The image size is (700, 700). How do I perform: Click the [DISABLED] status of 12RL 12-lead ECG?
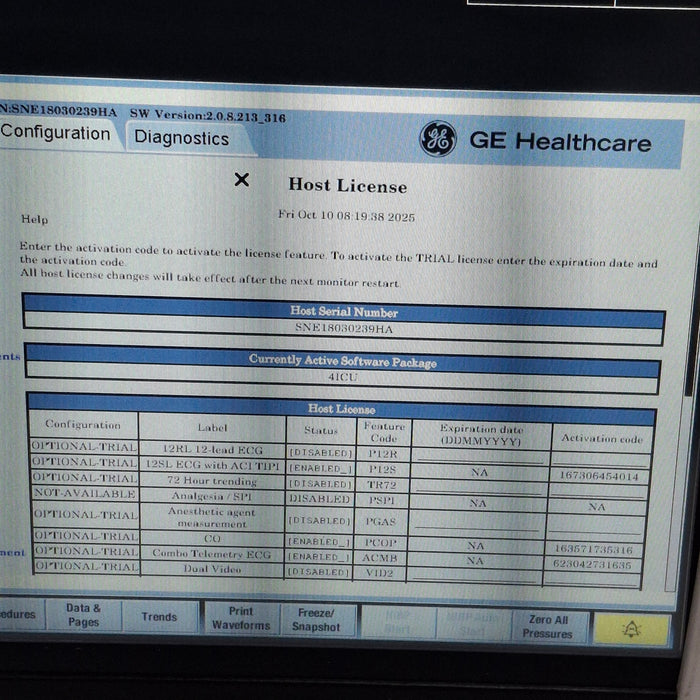point(321,452)
